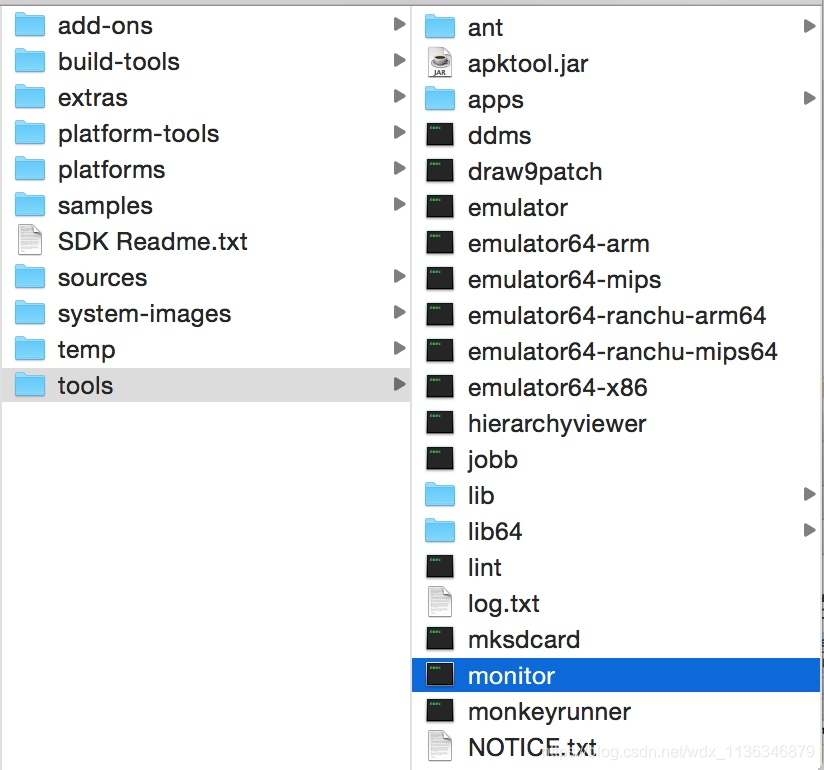
Task: Select the emulator64-ranchu-mips64 file name
Action: click(x=622, y=352)
